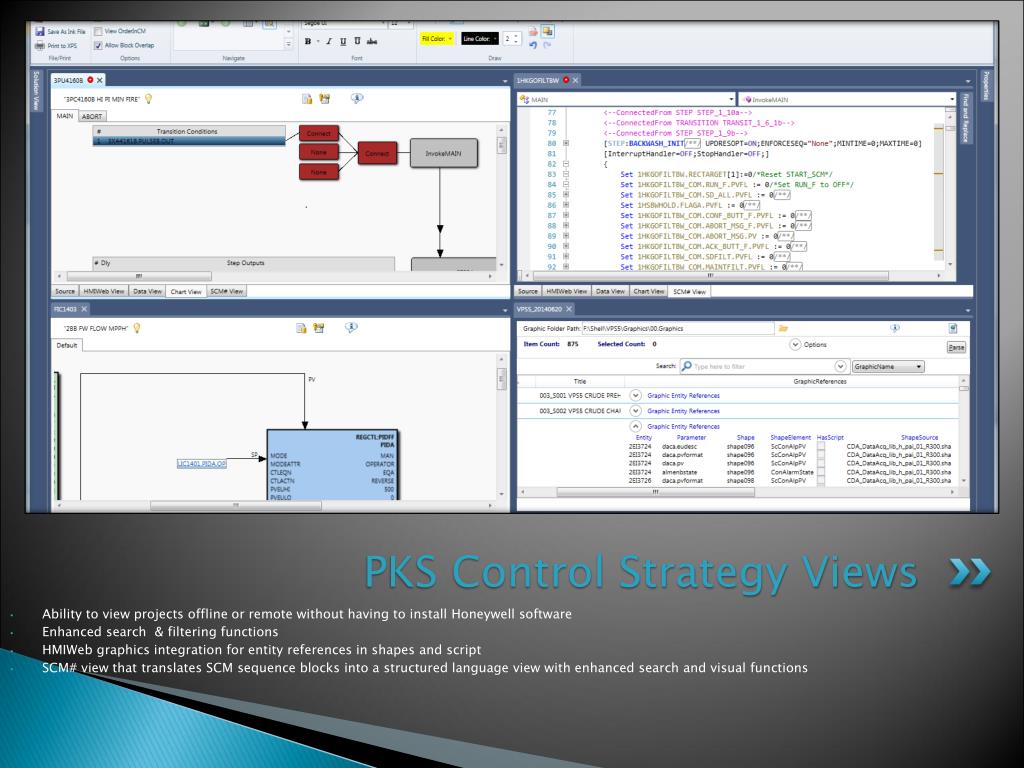Image resolution: width=1024 pixels, height=768 pixels.
Task: Apply overline formatting in the Font group
Action: (357, 41)
